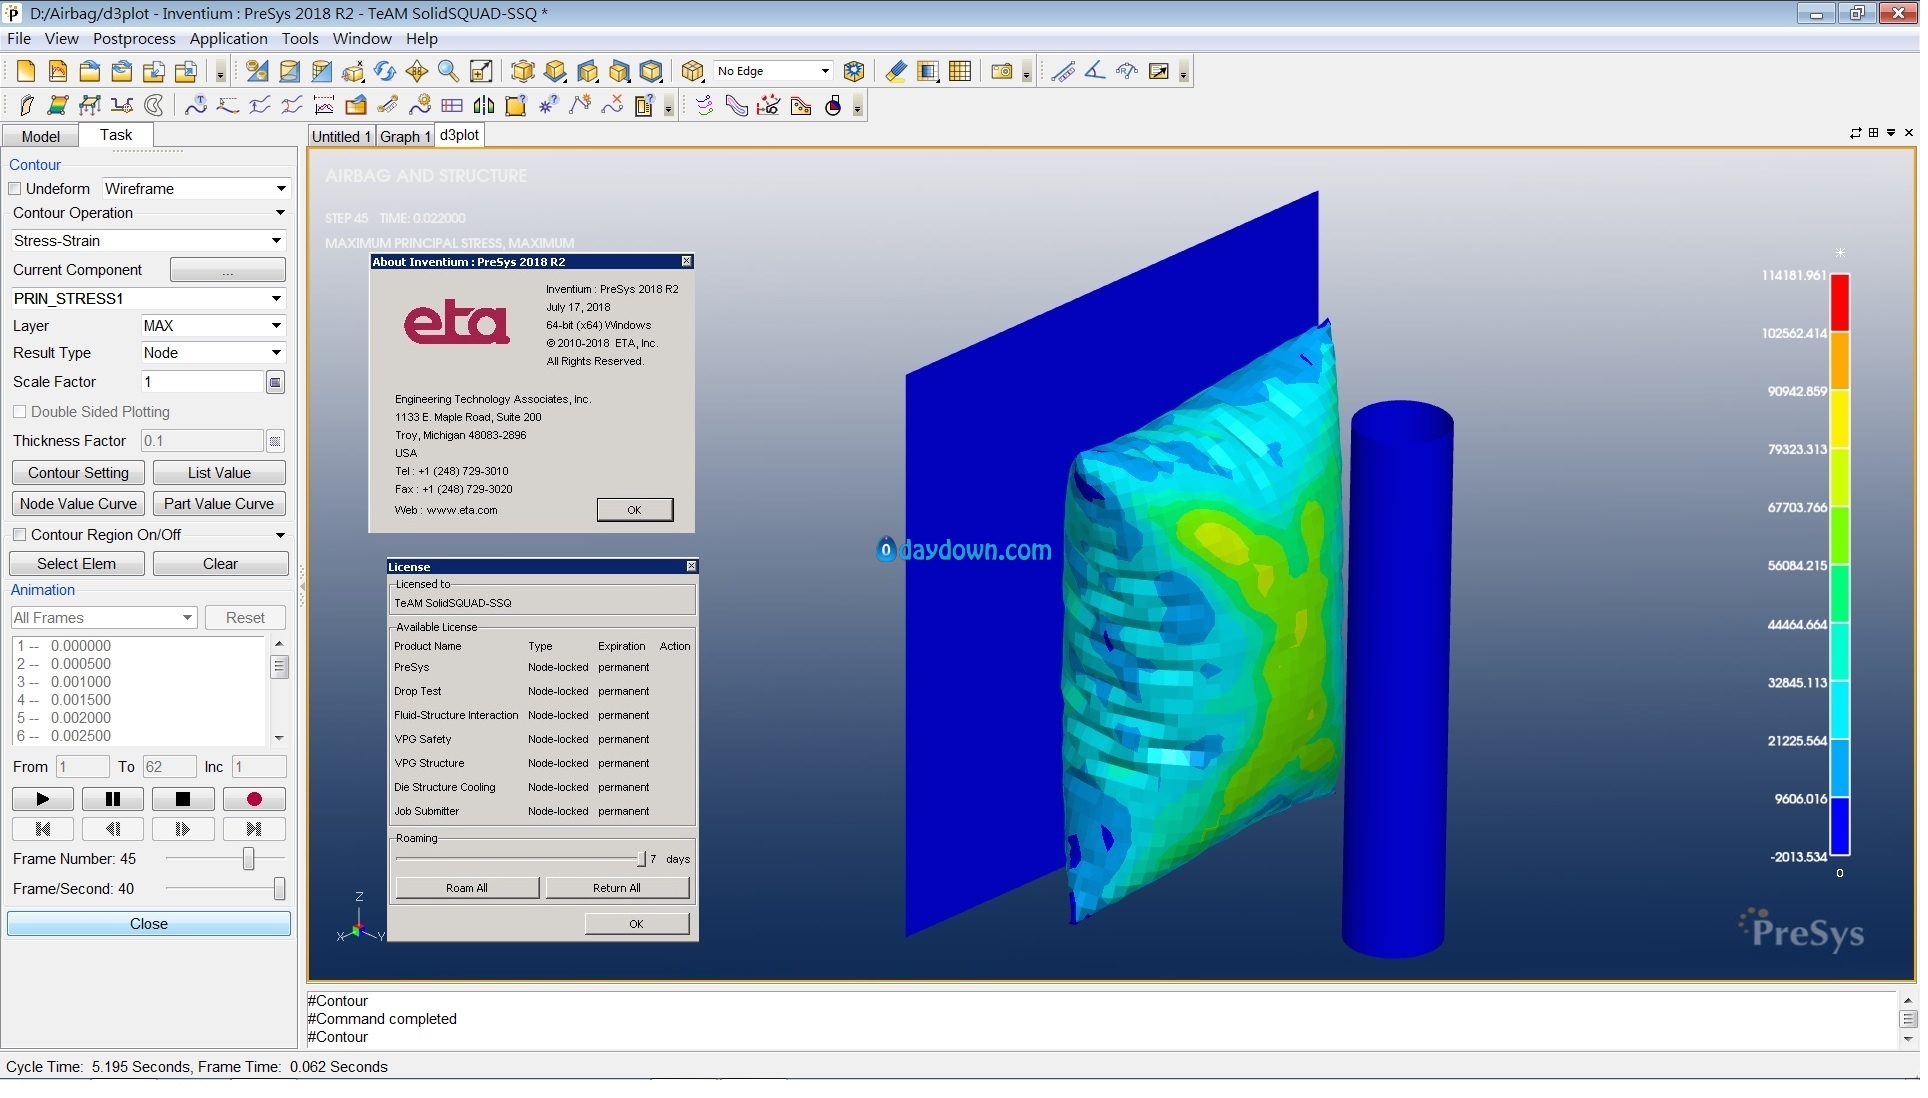Viewport: 1928px width, 1098px height.
Task: Select the radius measure icon
Action: (x=1127, y=71)
